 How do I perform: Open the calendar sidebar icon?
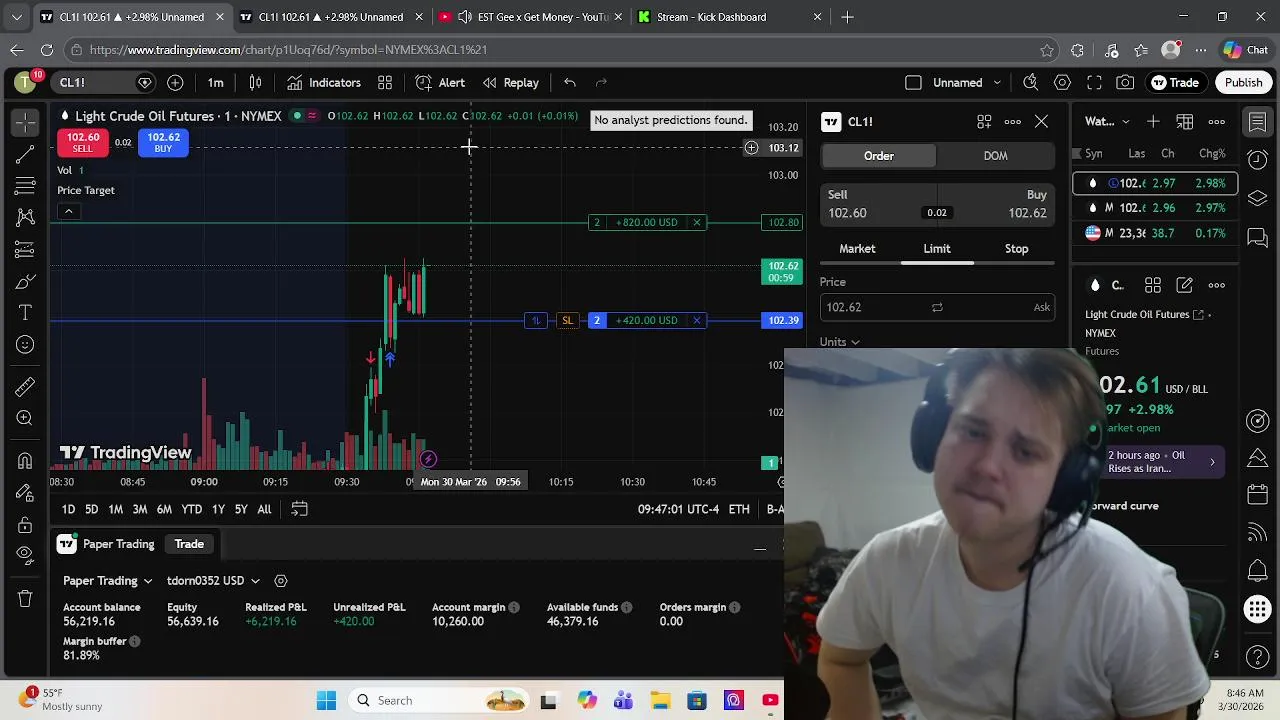pos(1258,495)
